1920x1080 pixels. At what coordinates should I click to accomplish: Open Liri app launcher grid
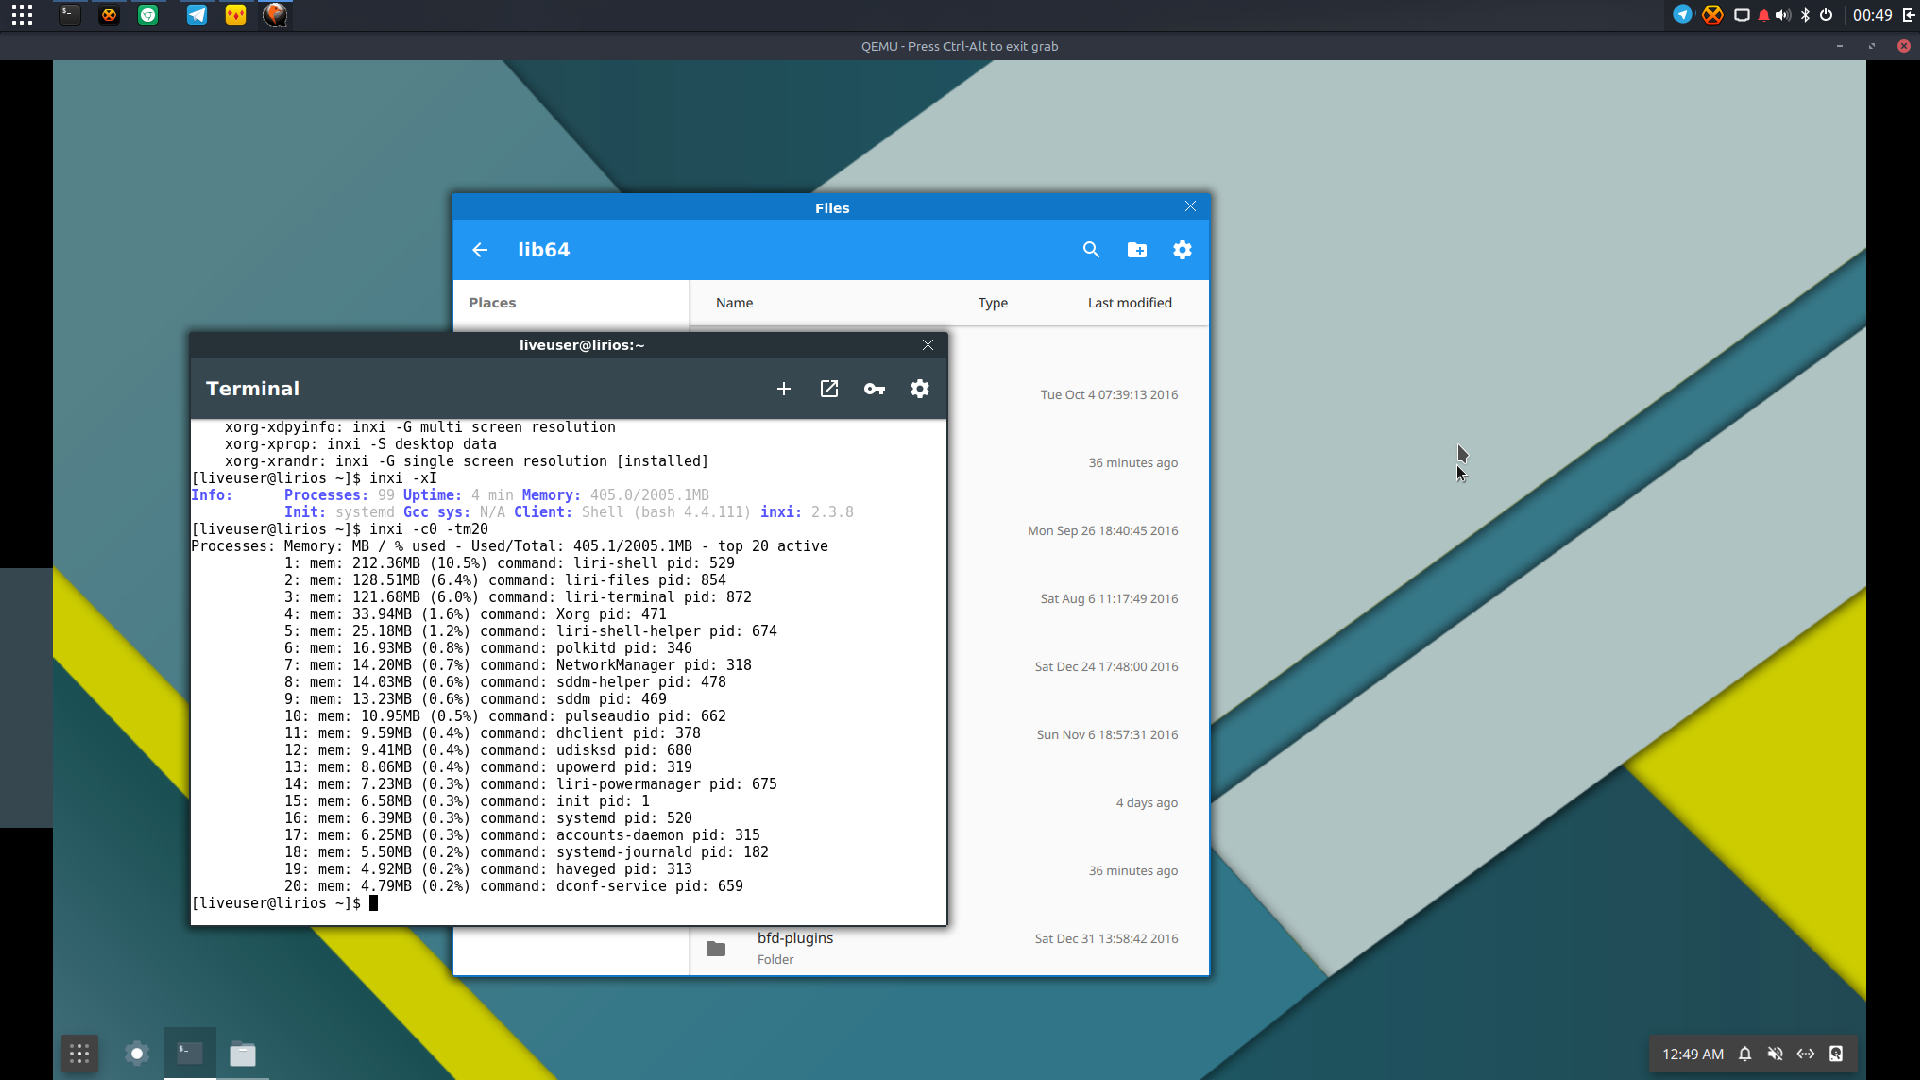coord(80,1054)
